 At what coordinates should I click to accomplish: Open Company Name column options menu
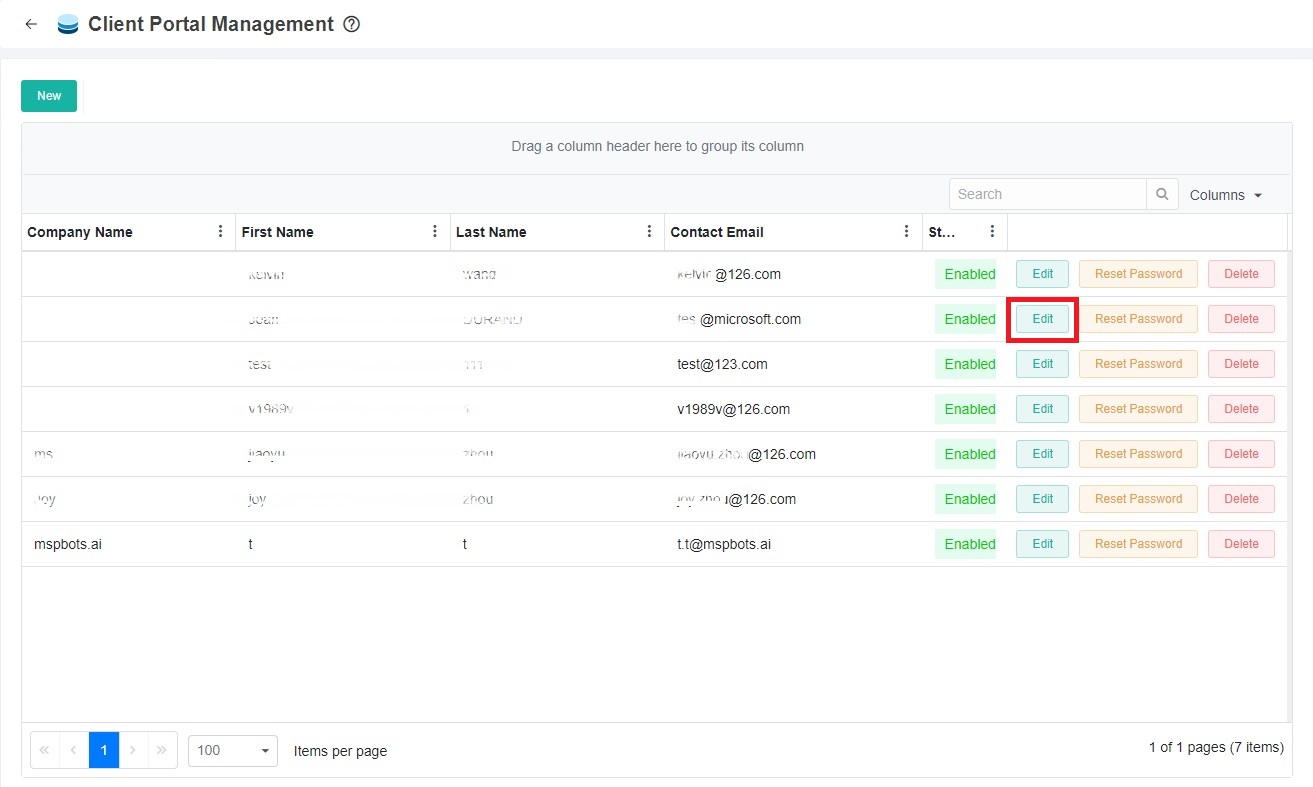click(220, 231)
